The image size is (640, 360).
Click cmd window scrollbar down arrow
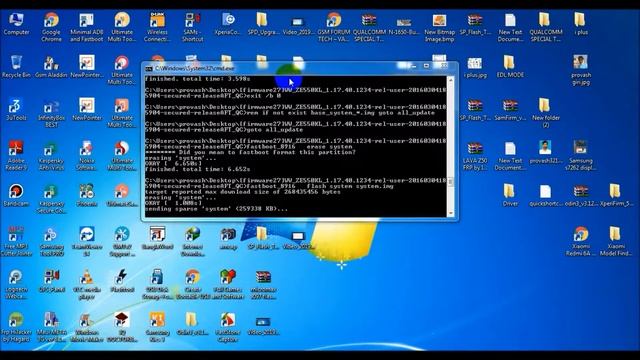451,213
